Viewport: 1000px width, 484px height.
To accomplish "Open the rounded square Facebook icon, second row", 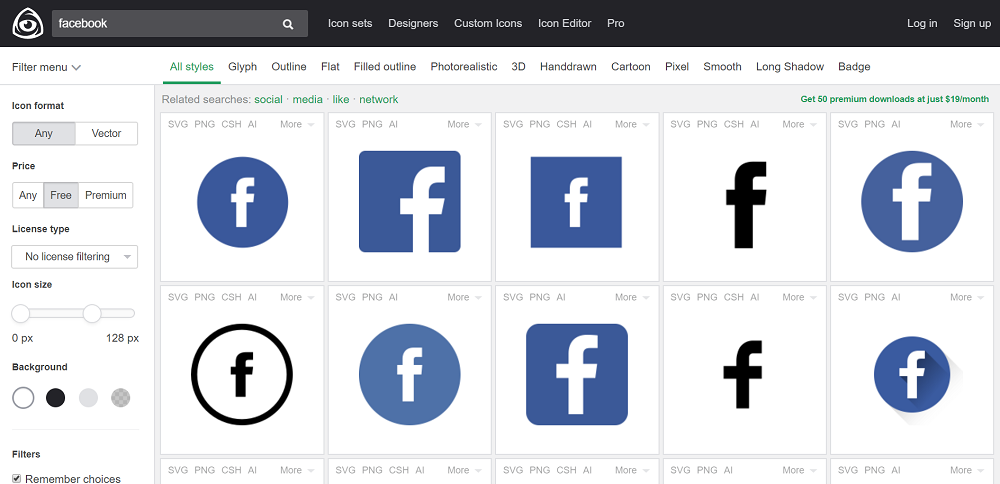I will click(x=577, y=374).
